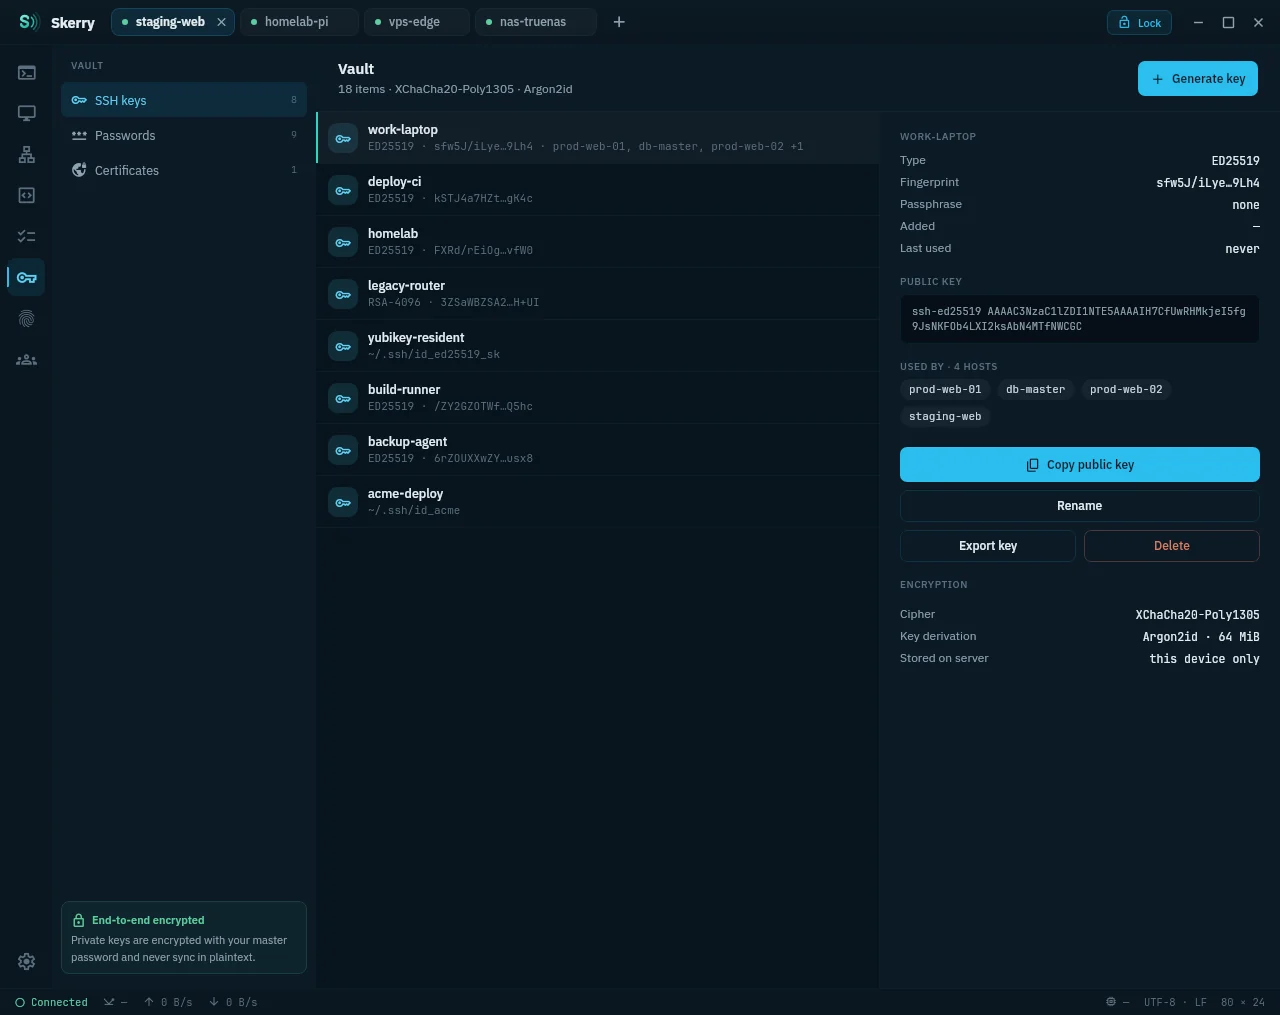Click the Connected status indicator
The image size is (1280, 1015).
(52, 1002)
